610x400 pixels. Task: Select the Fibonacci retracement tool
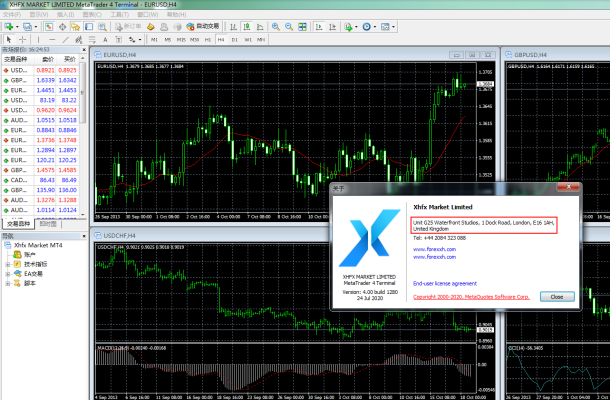click(92, 39)
